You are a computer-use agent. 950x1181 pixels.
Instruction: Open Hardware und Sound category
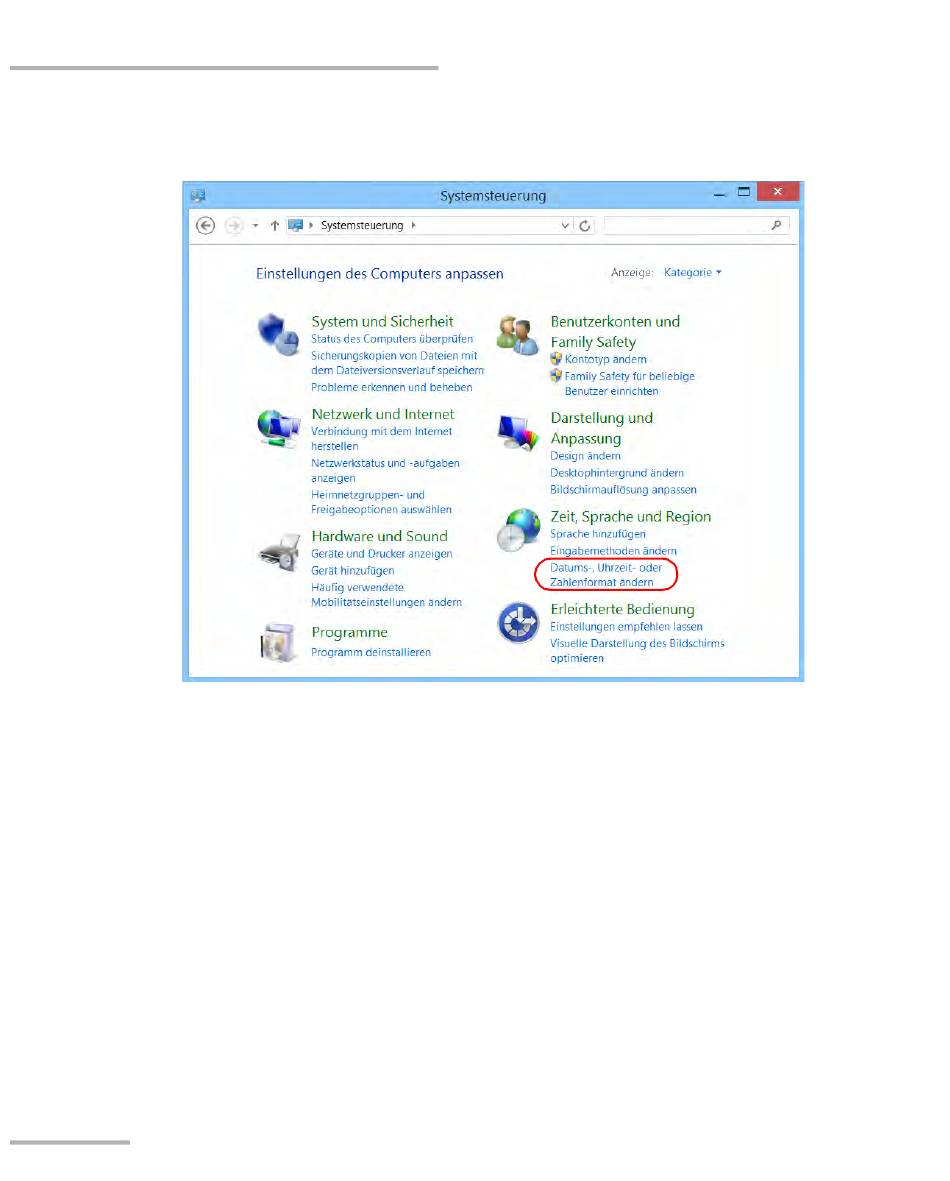380,536
